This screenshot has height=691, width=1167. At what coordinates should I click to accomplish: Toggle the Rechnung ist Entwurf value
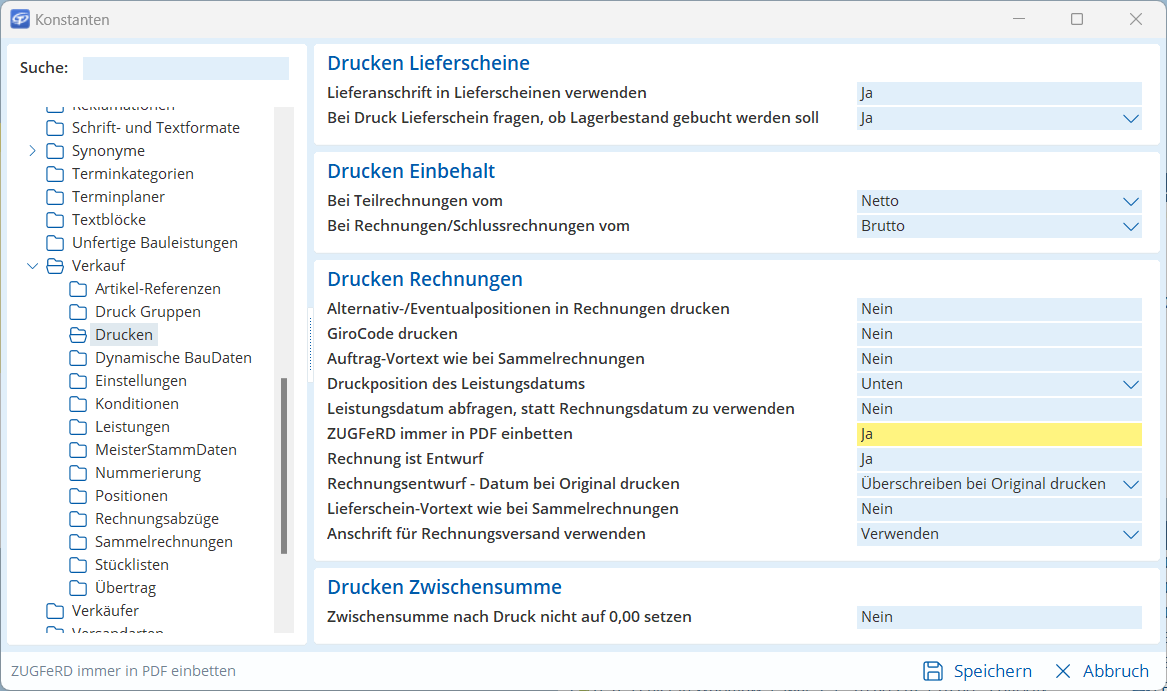(x=998, y=459)
